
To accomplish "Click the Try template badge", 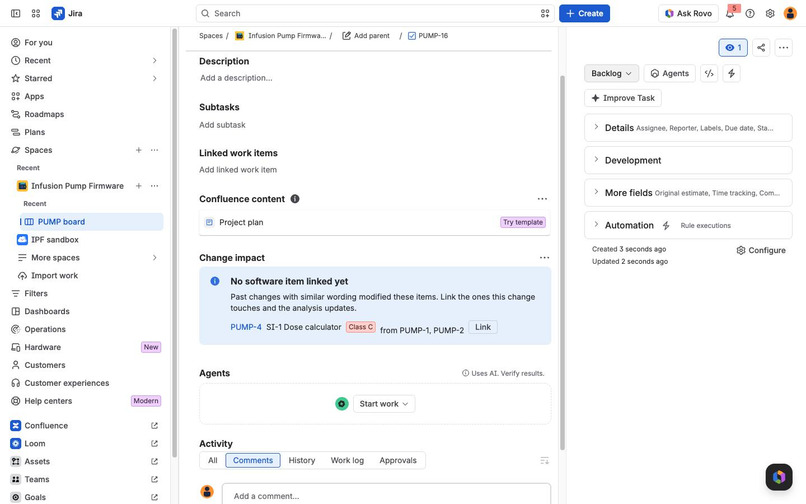I will pyautogui.click(x=523, y=222).
